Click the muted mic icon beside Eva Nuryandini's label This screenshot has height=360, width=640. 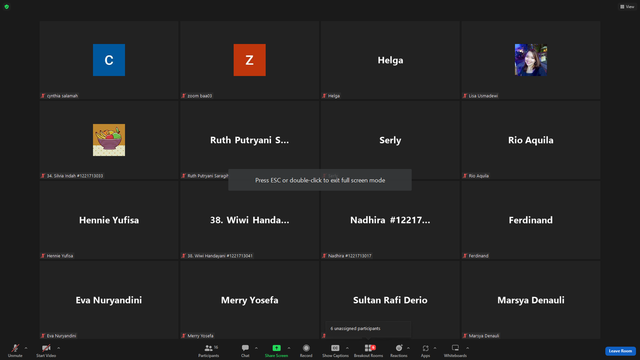pos(43,336)
